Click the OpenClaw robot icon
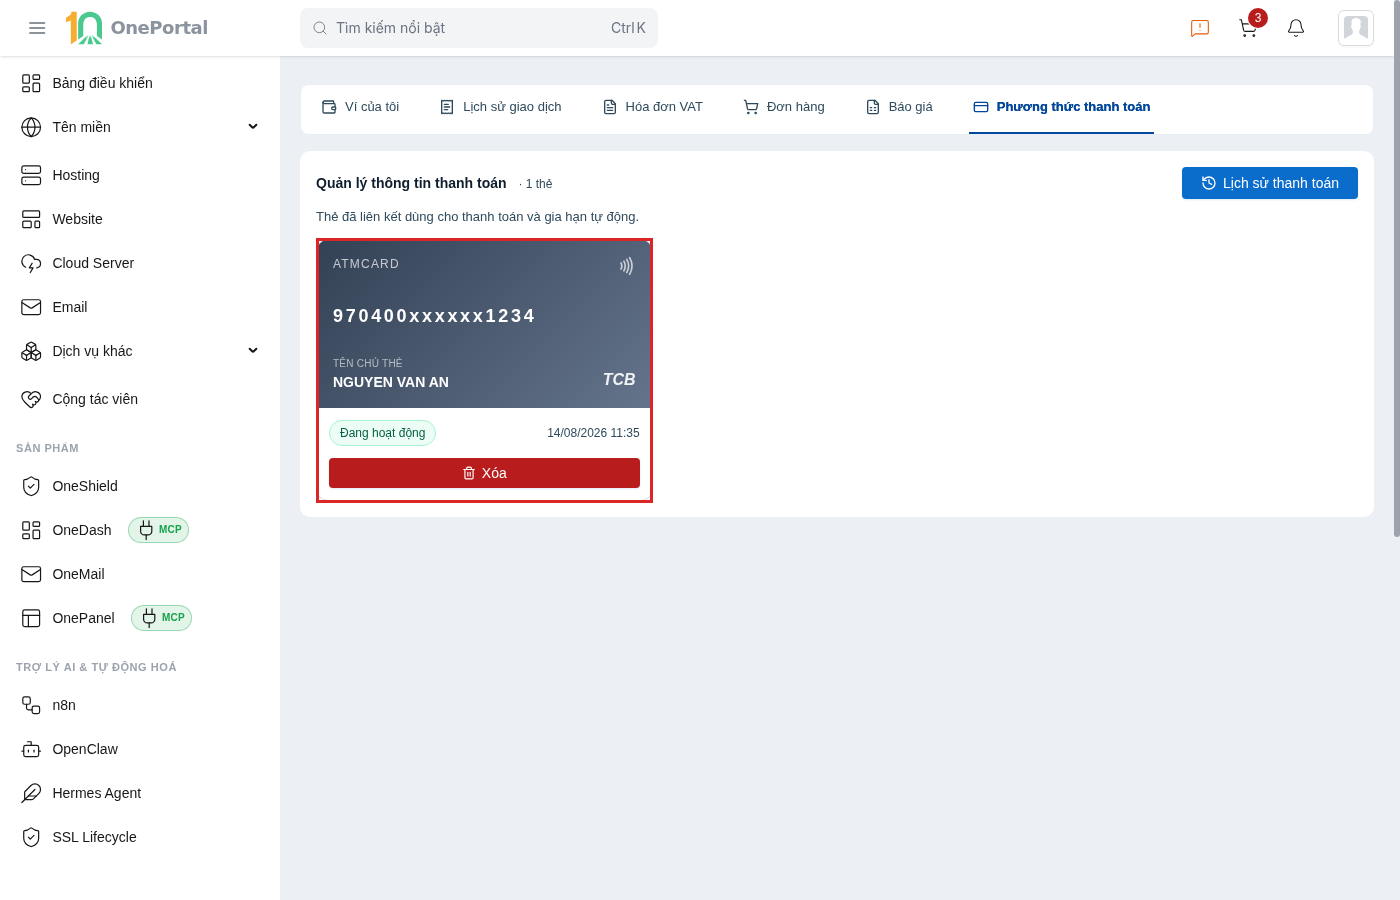Image resolution: width=1400 pixels, height=900 pixels. click(x=31, y=749)
